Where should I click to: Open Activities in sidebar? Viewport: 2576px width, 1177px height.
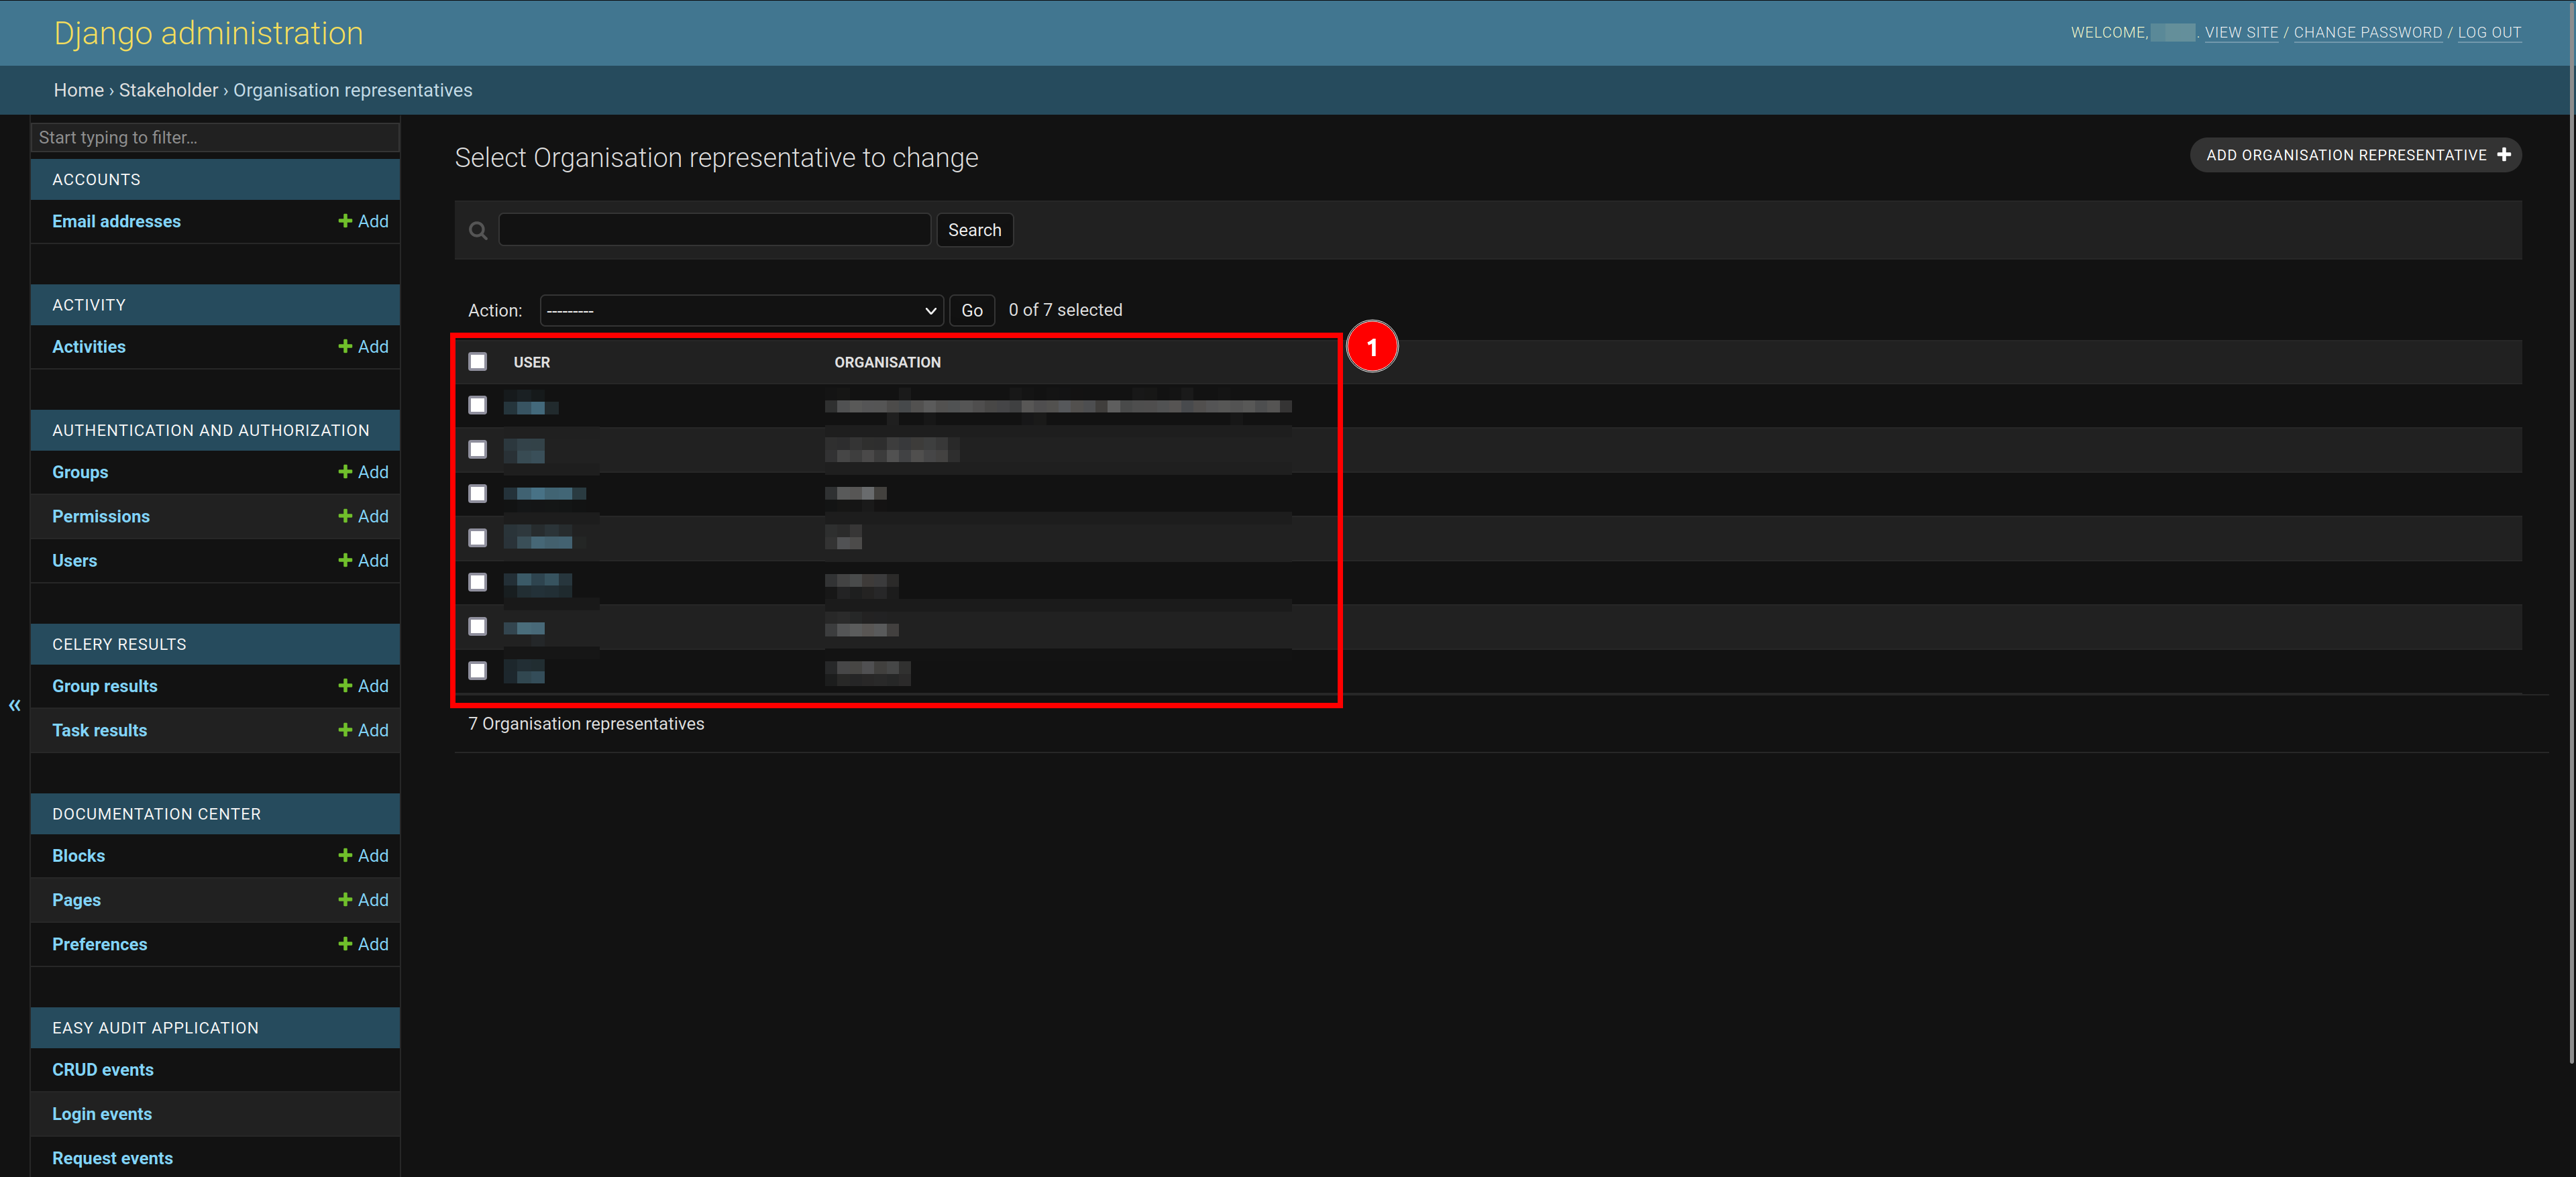click(89, 346)
